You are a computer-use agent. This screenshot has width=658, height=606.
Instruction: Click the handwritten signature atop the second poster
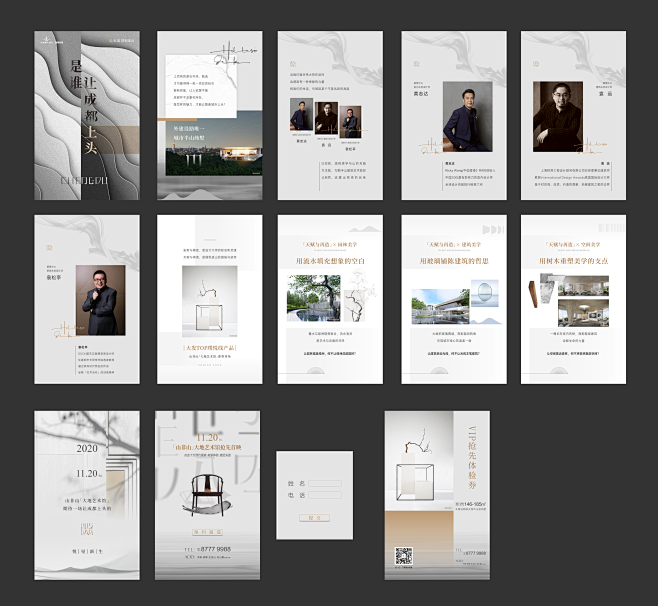pos(233,53)
